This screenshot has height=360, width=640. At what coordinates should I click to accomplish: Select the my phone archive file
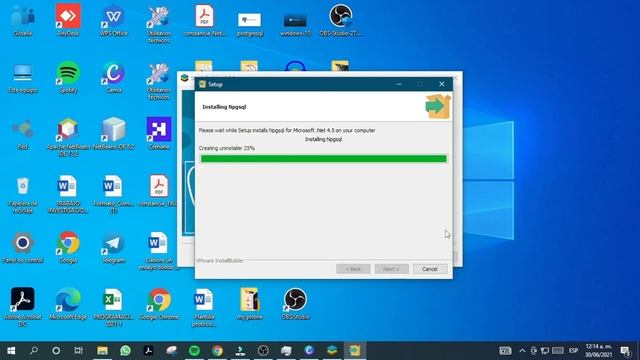(249, 304)
